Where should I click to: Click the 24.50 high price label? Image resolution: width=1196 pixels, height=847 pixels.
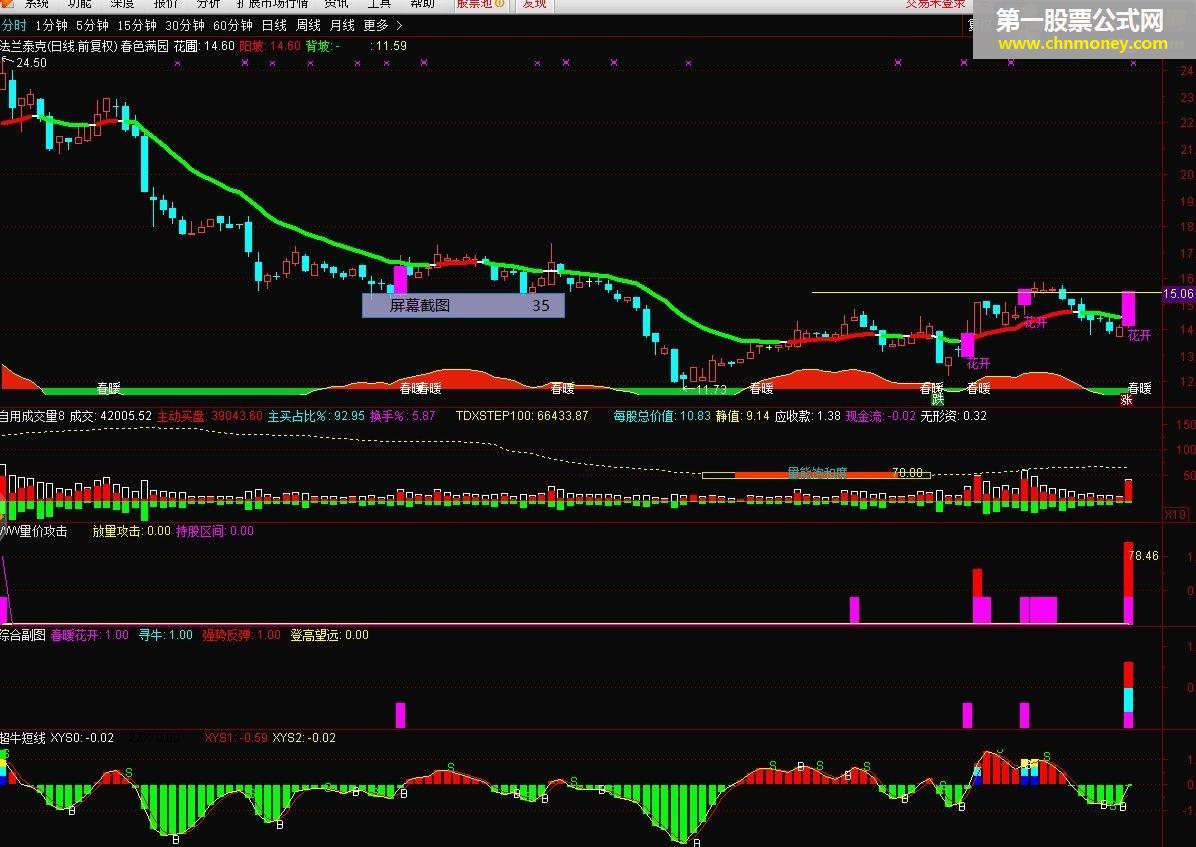(x=31, y=63)
